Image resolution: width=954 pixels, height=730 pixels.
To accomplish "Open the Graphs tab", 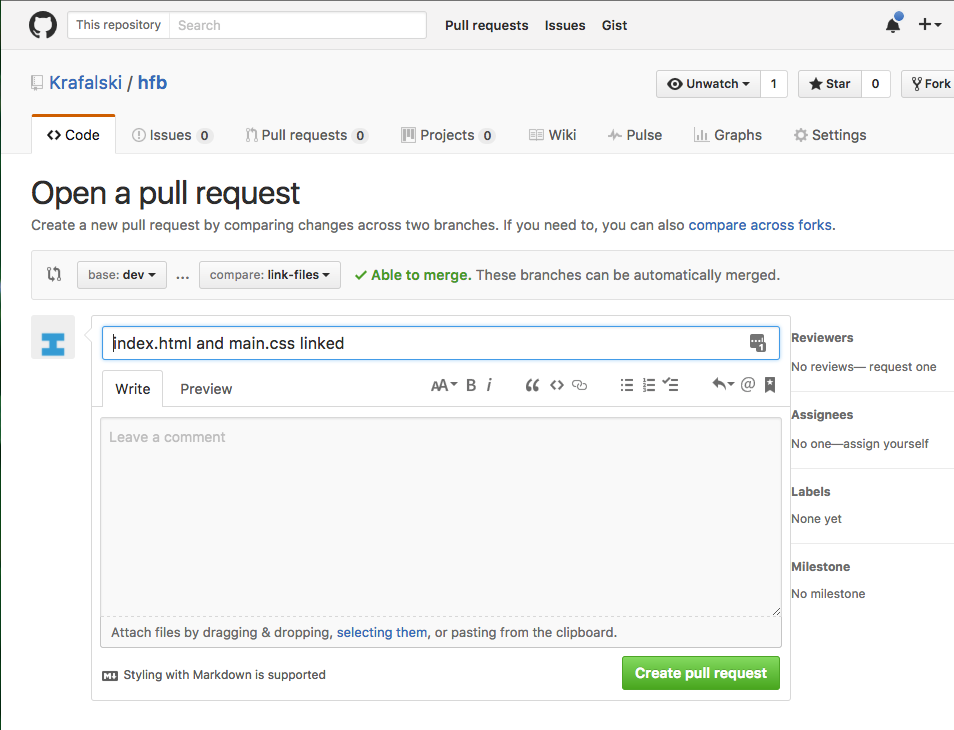I will (x=728, y=135).
